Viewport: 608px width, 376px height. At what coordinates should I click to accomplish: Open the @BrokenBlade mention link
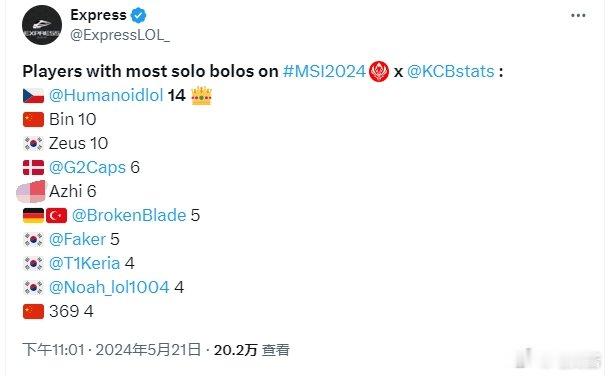129,216
